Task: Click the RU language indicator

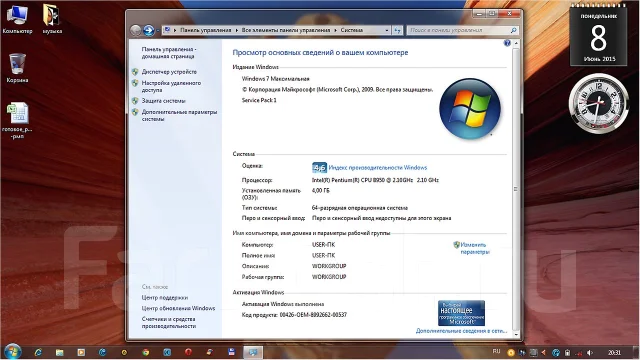Action: (496, 351)
